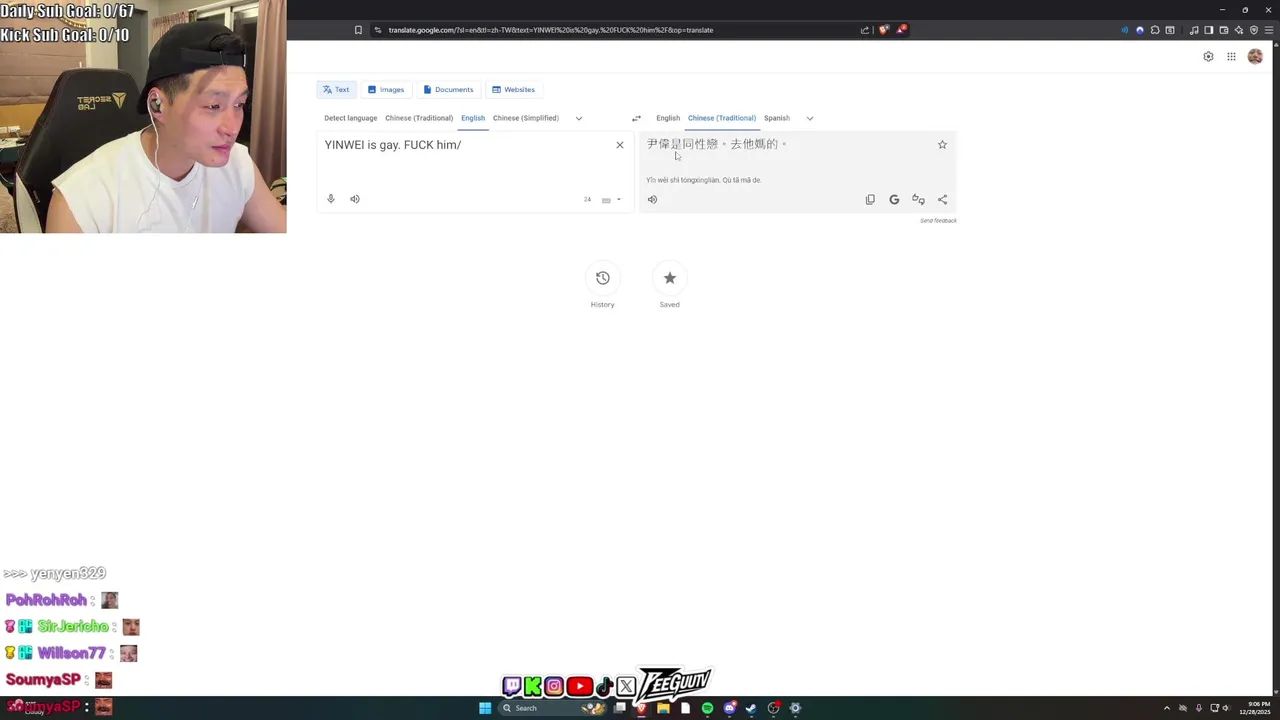This screenshot has width=1280, height=720.
Task: Click the music note media control icon
Action: pyautogui.click(x=1194, y=30)
